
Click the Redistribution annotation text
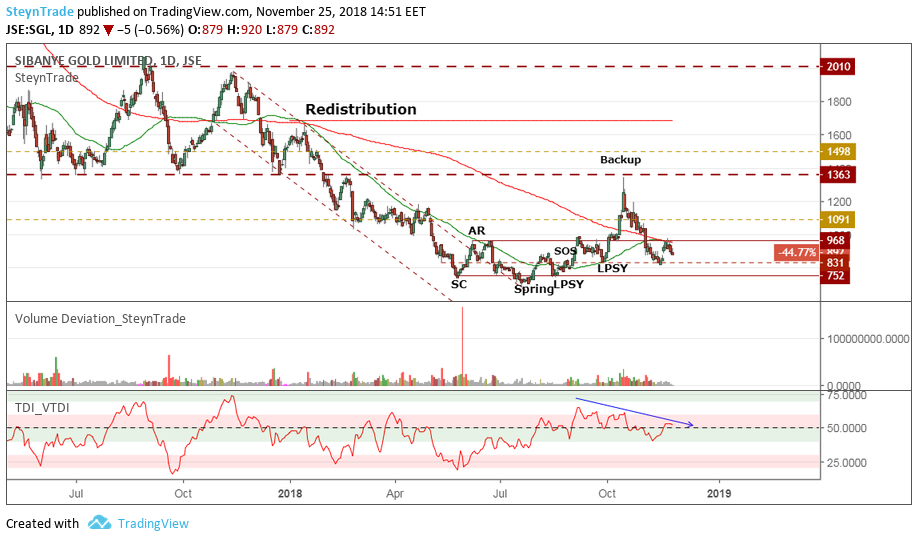[361, 109]
